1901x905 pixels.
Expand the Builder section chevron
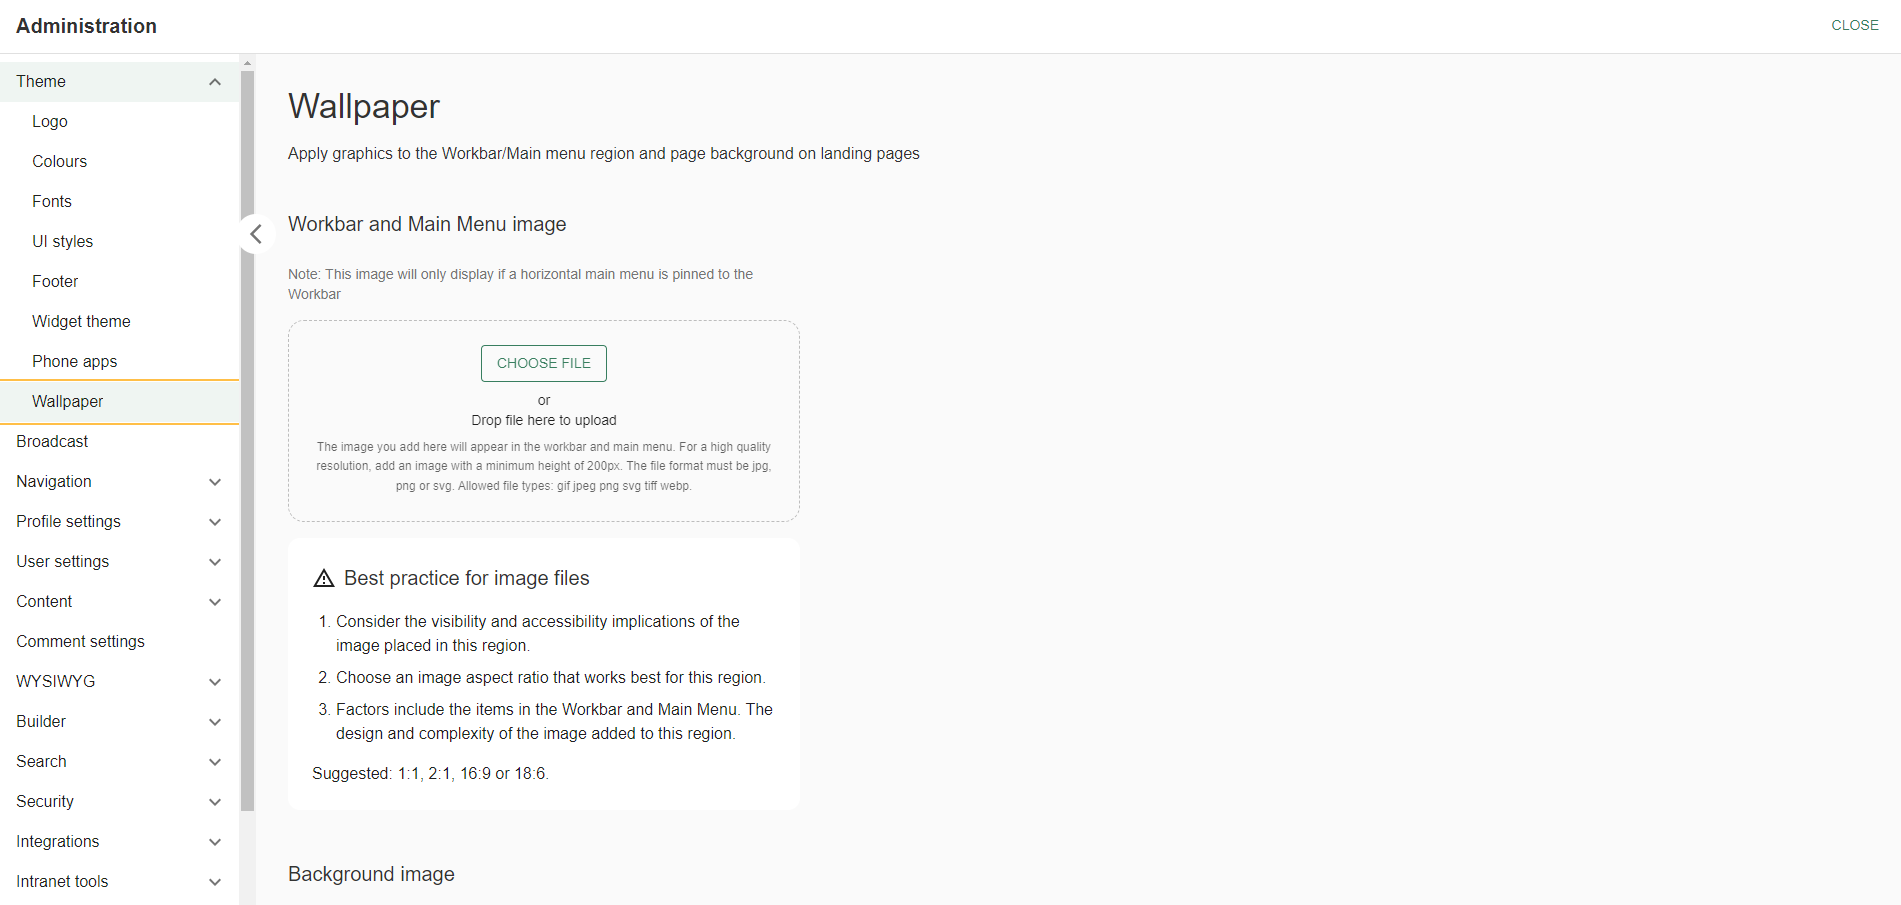tap(215, 722)
